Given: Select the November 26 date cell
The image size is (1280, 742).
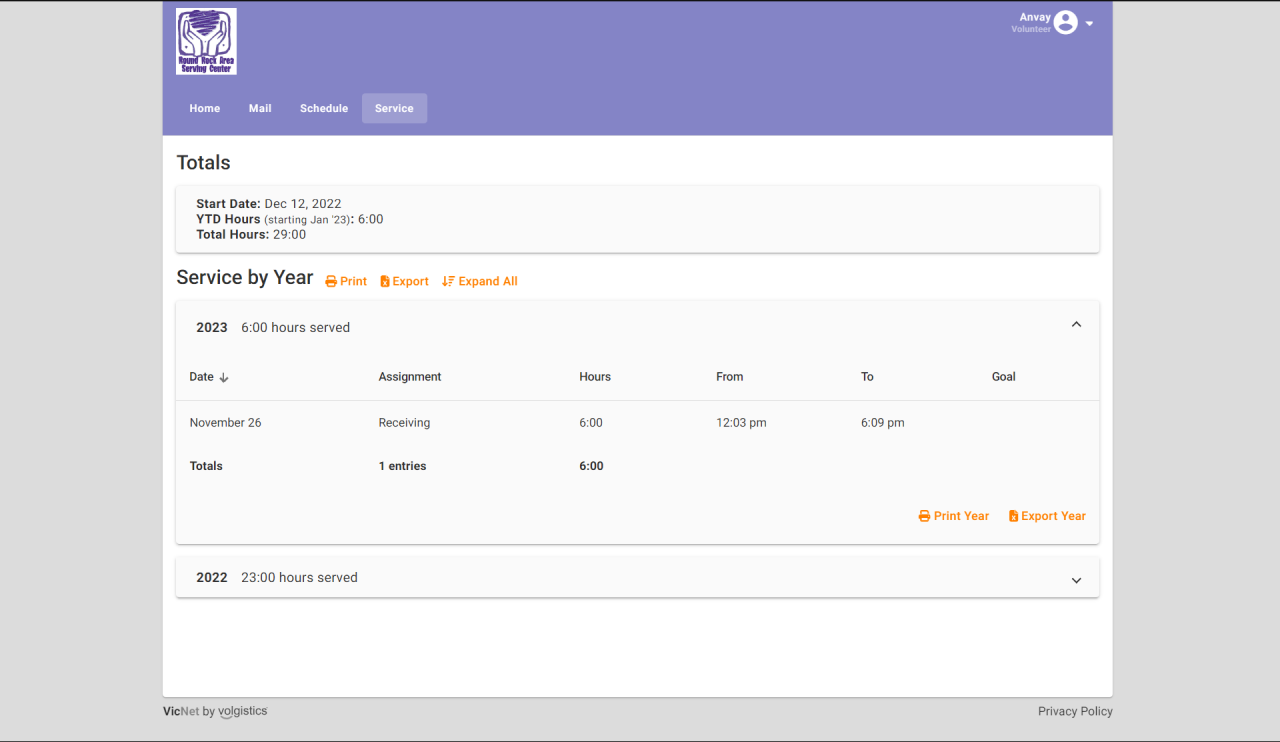Looking at the screenshot, I should click(x=226, y=423).
